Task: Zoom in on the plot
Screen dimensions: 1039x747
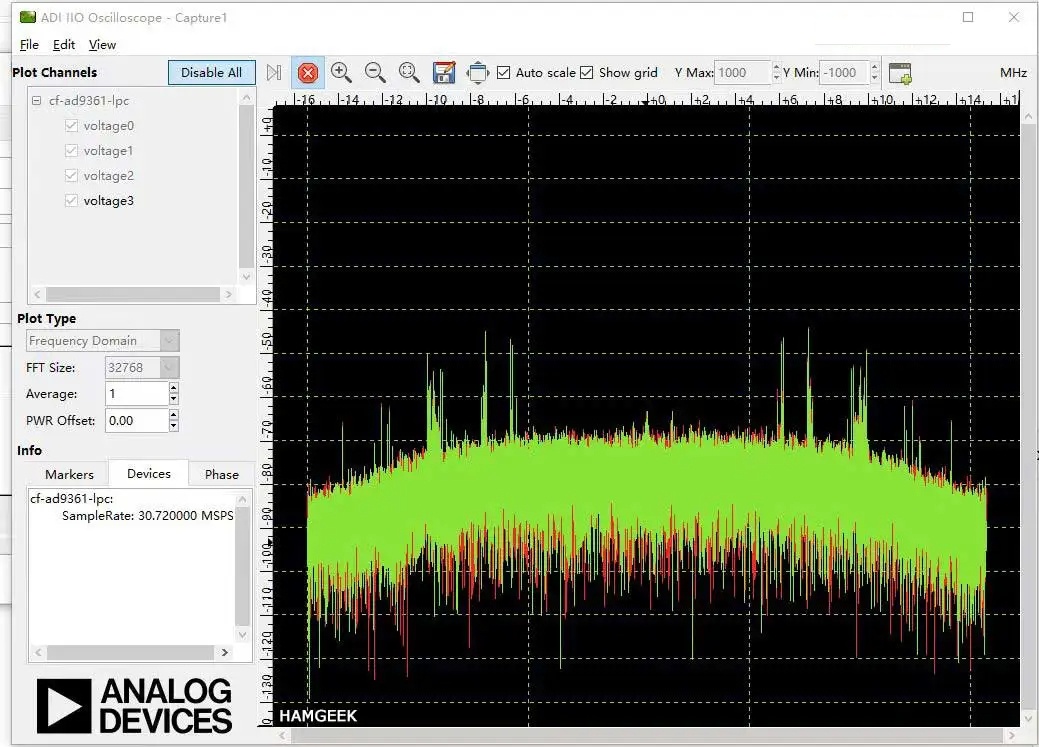Action: point(341,72)
